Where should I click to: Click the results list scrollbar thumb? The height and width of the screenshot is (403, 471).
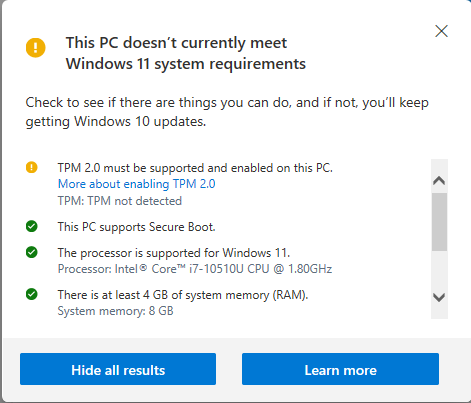[439, 222]
